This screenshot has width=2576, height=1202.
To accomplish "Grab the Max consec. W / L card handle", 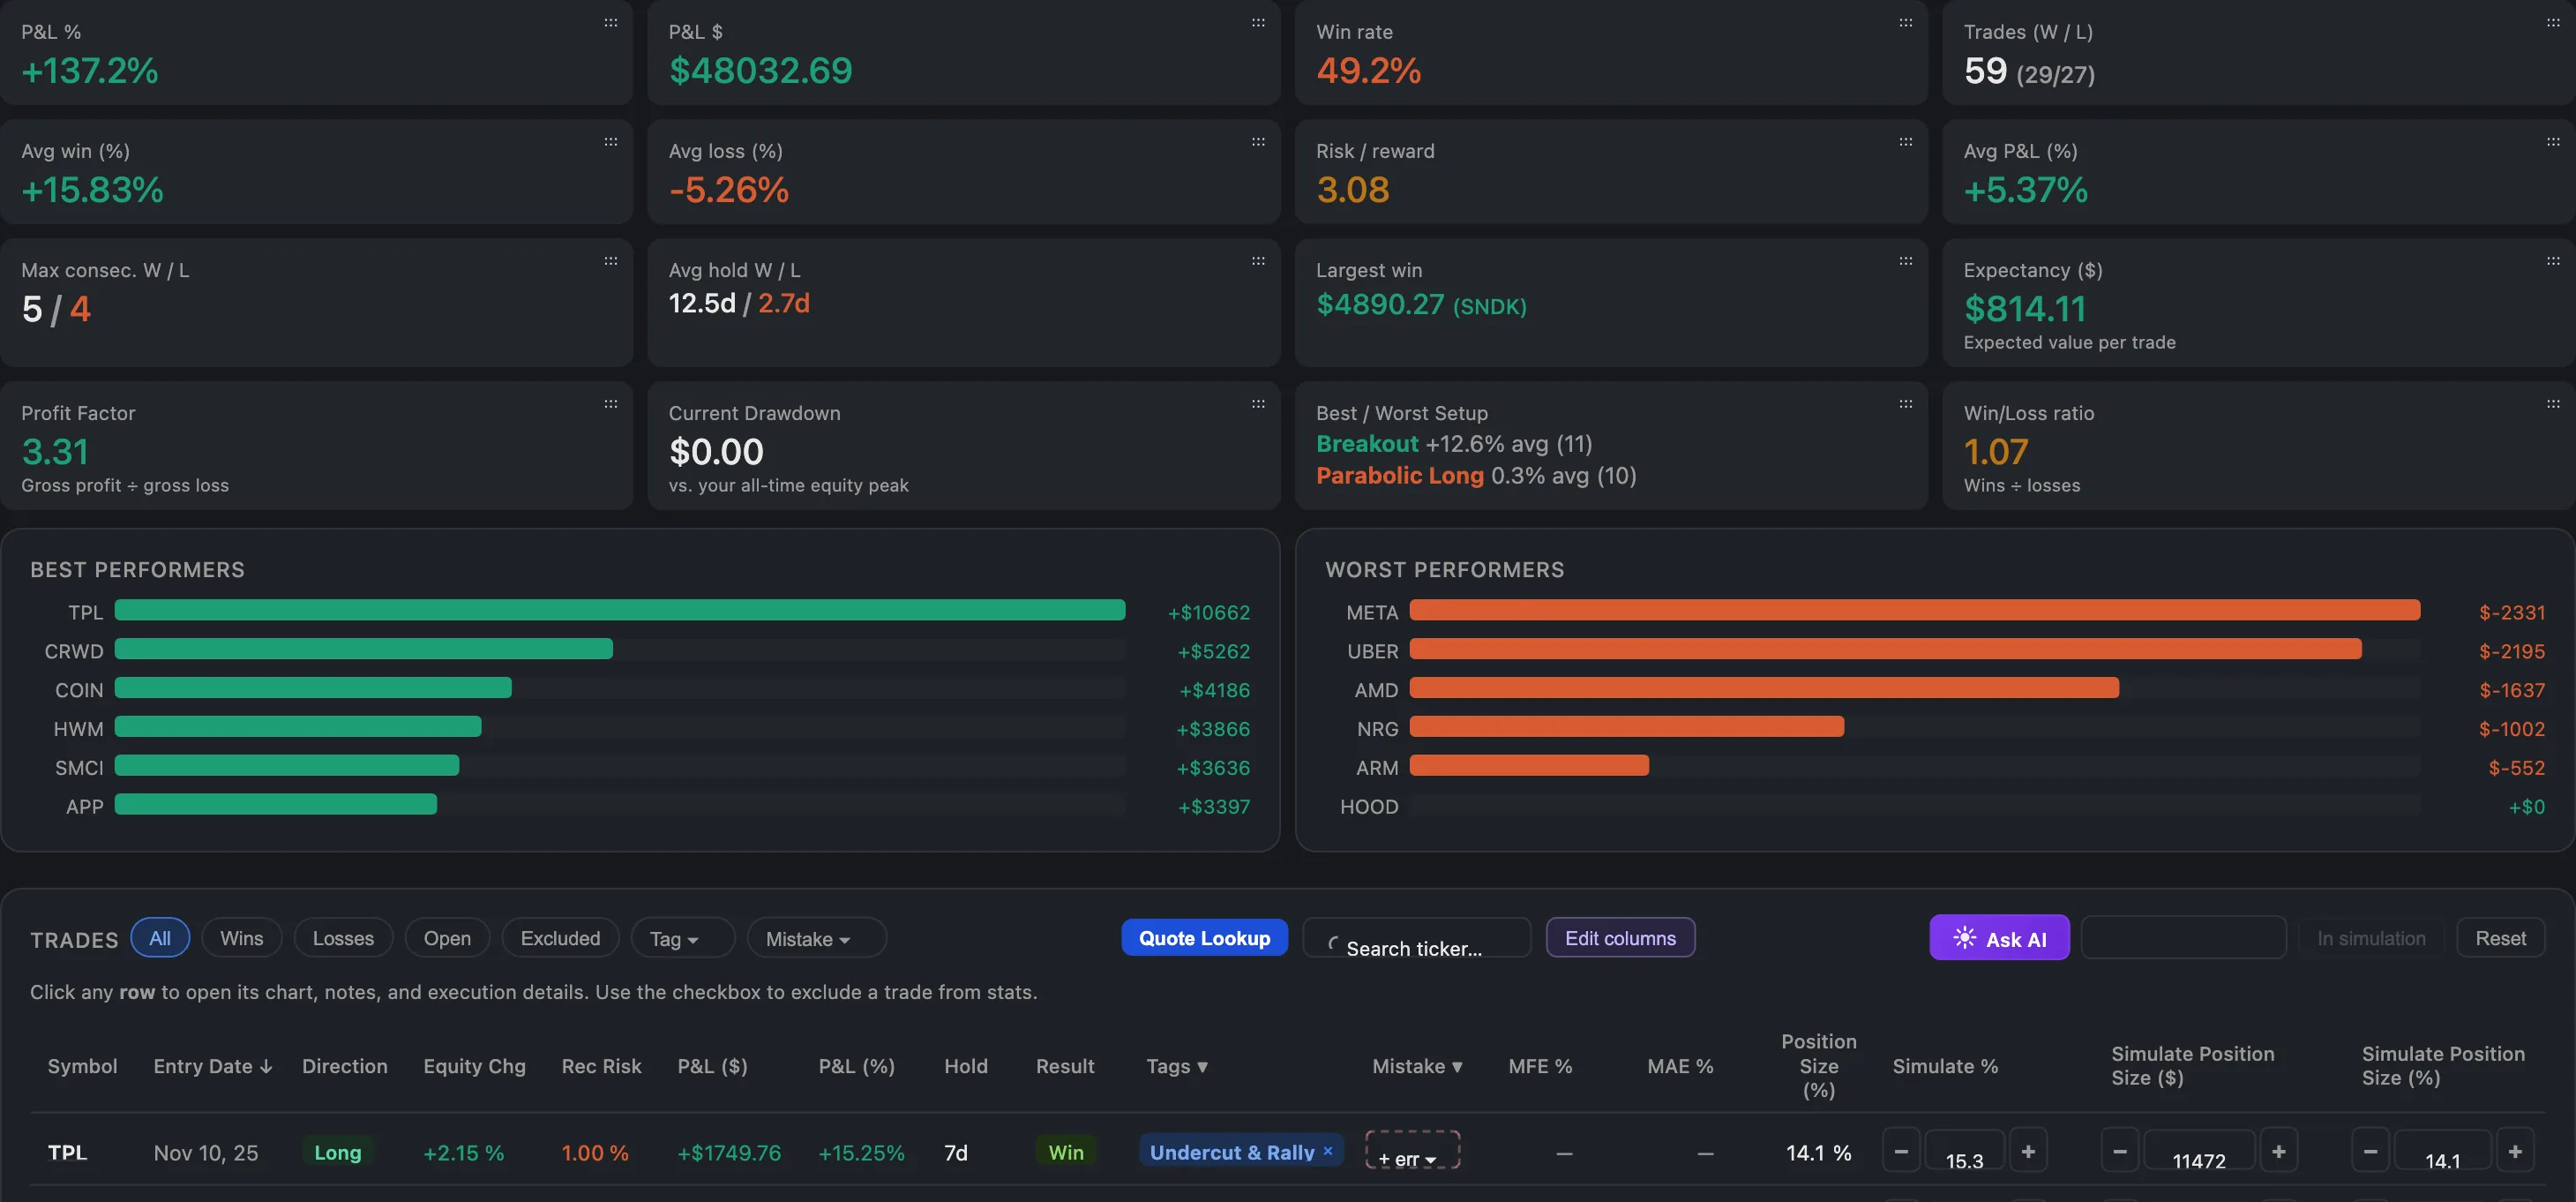I will (610, 261).
